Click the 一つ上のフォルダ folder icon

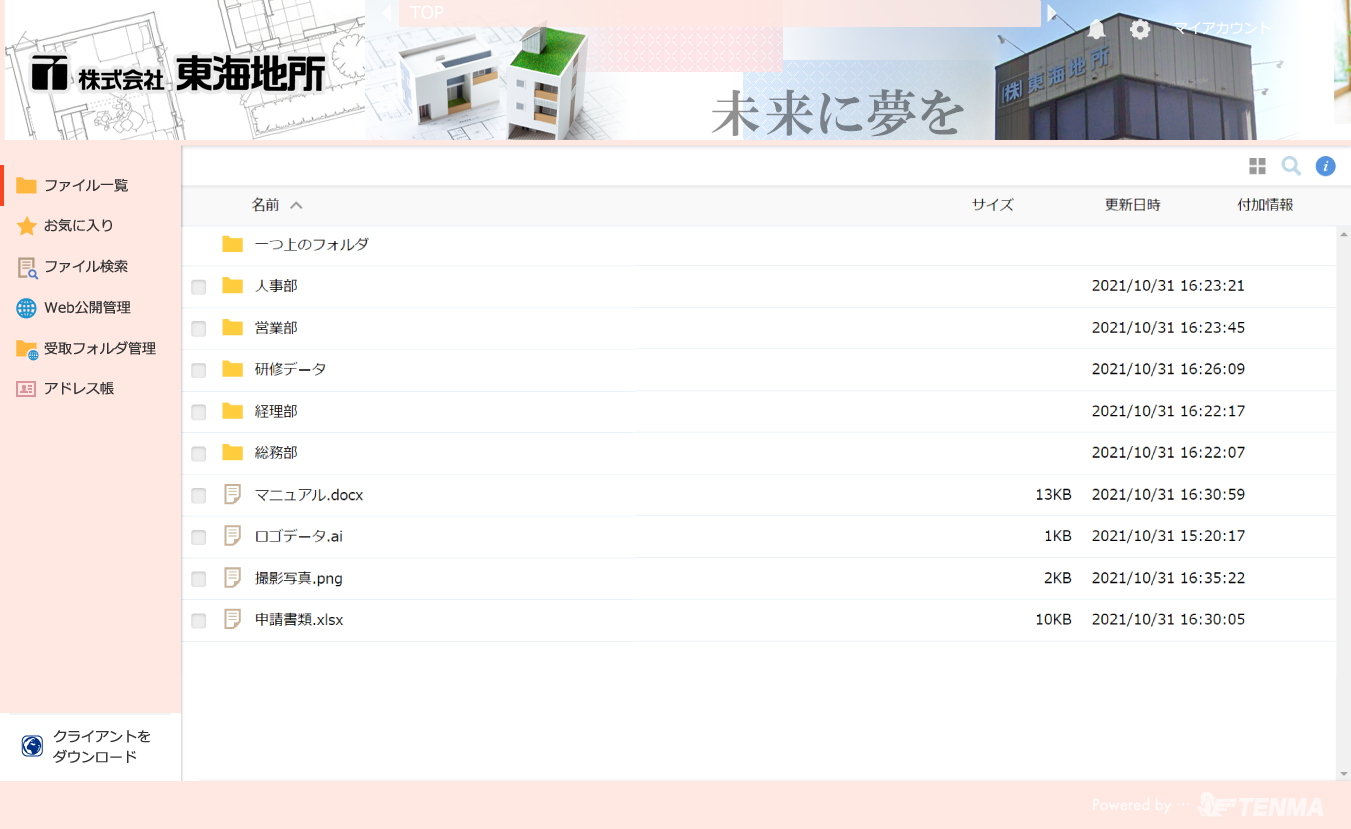point(233,244)
